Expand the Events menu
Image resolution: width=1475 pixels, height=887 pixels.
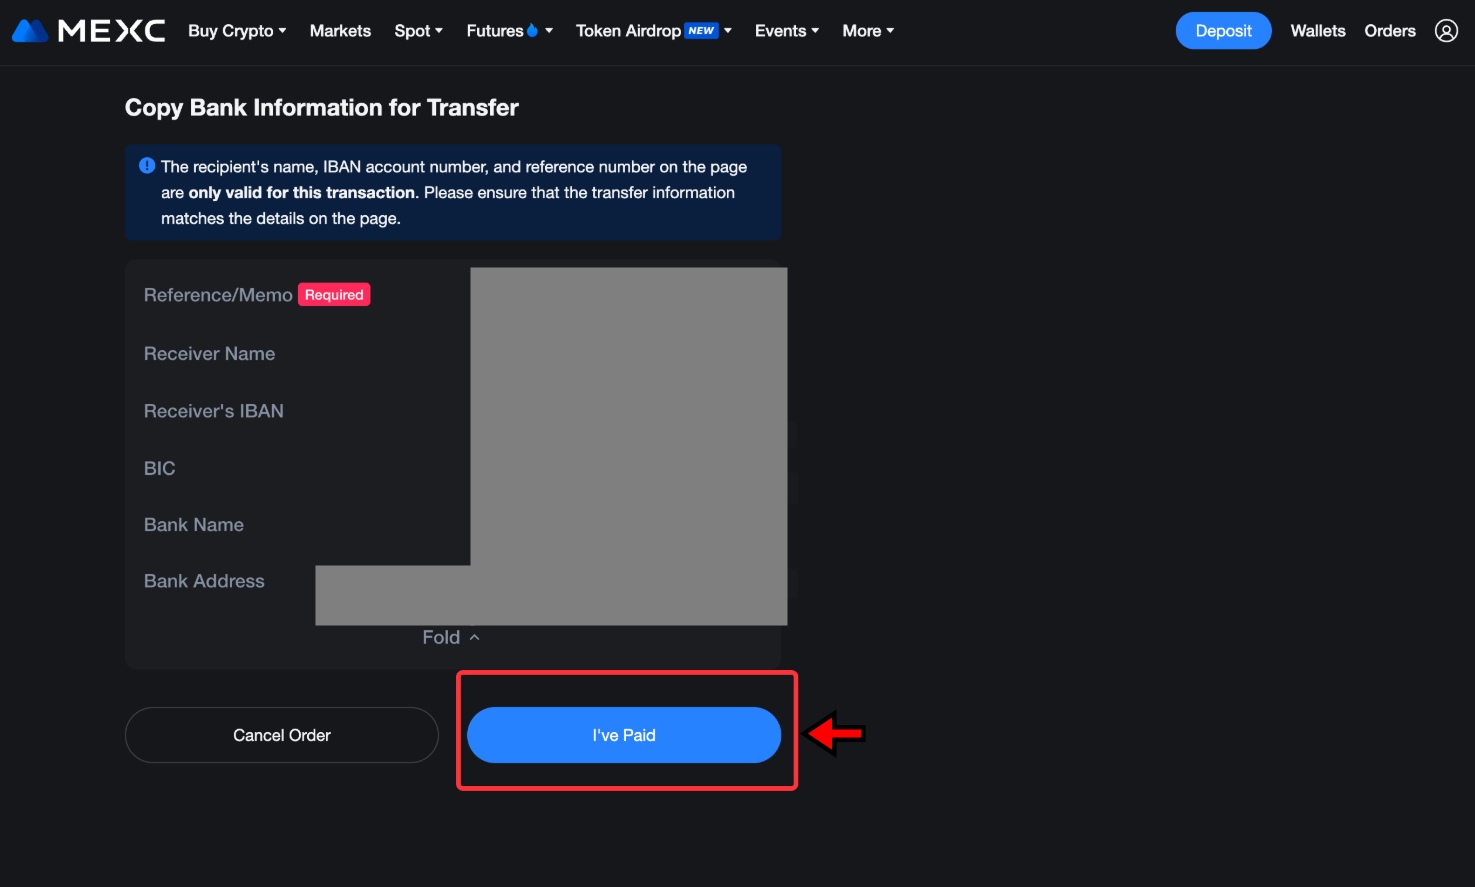point(786,30)
